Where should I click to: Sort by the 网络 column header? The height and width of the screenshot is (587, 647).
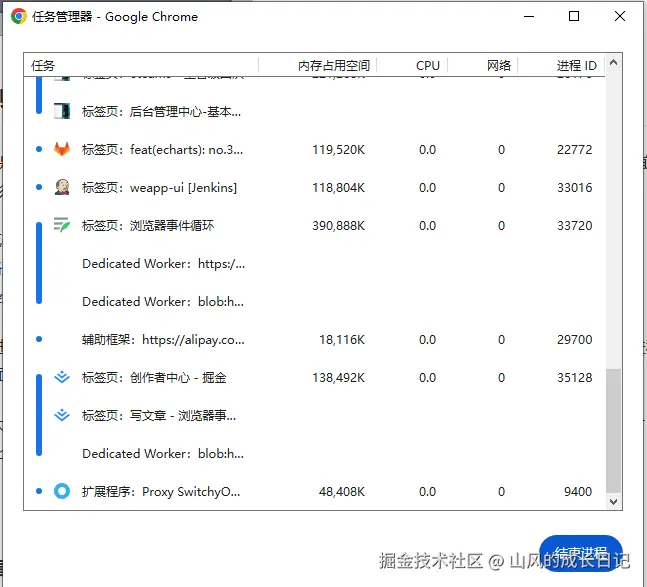tap(482, 65)
